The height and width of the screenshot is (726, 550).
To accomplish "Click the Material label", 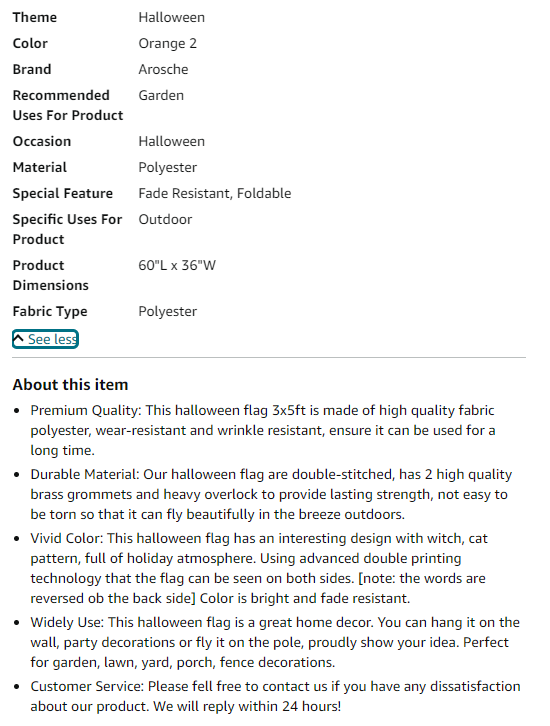I will 40,168.
